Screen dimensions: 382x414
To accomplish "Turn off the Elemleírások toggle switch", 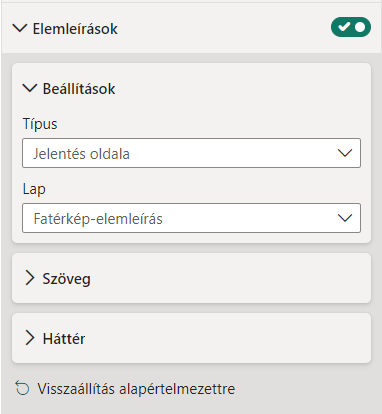I will [351, 27].
